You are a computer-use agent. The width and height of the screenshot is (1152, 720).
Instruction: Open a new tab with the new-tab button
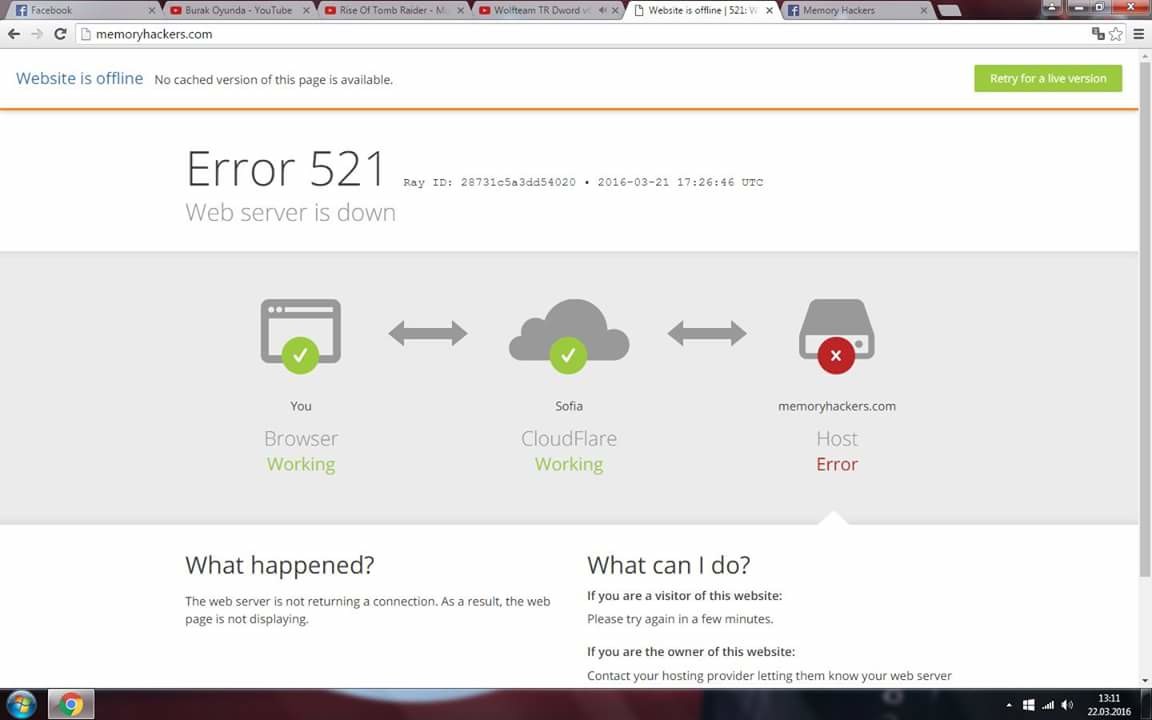point(950,11)
